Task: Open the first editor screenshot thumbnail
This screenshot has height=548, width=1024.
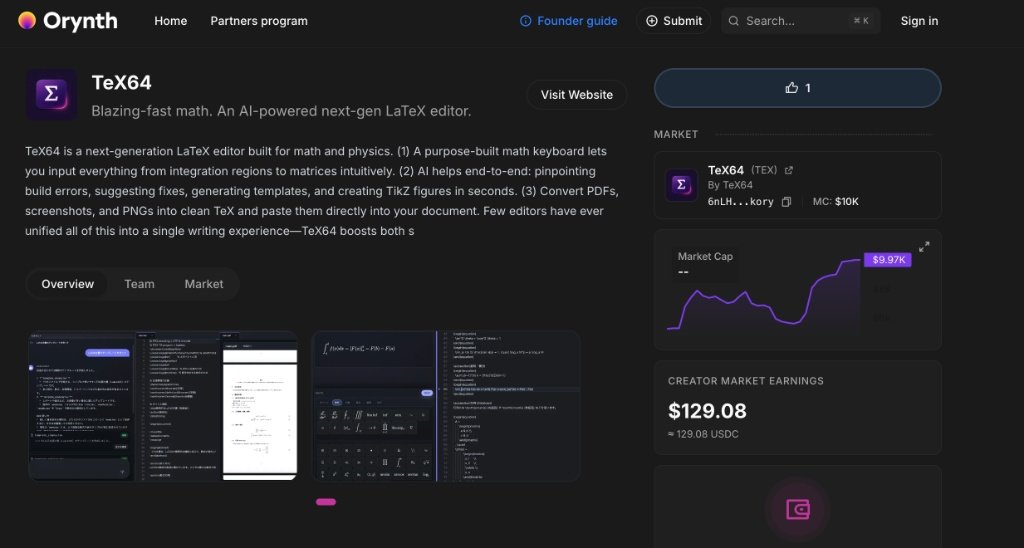Action: pyautogui.click(x=163, y=406)
